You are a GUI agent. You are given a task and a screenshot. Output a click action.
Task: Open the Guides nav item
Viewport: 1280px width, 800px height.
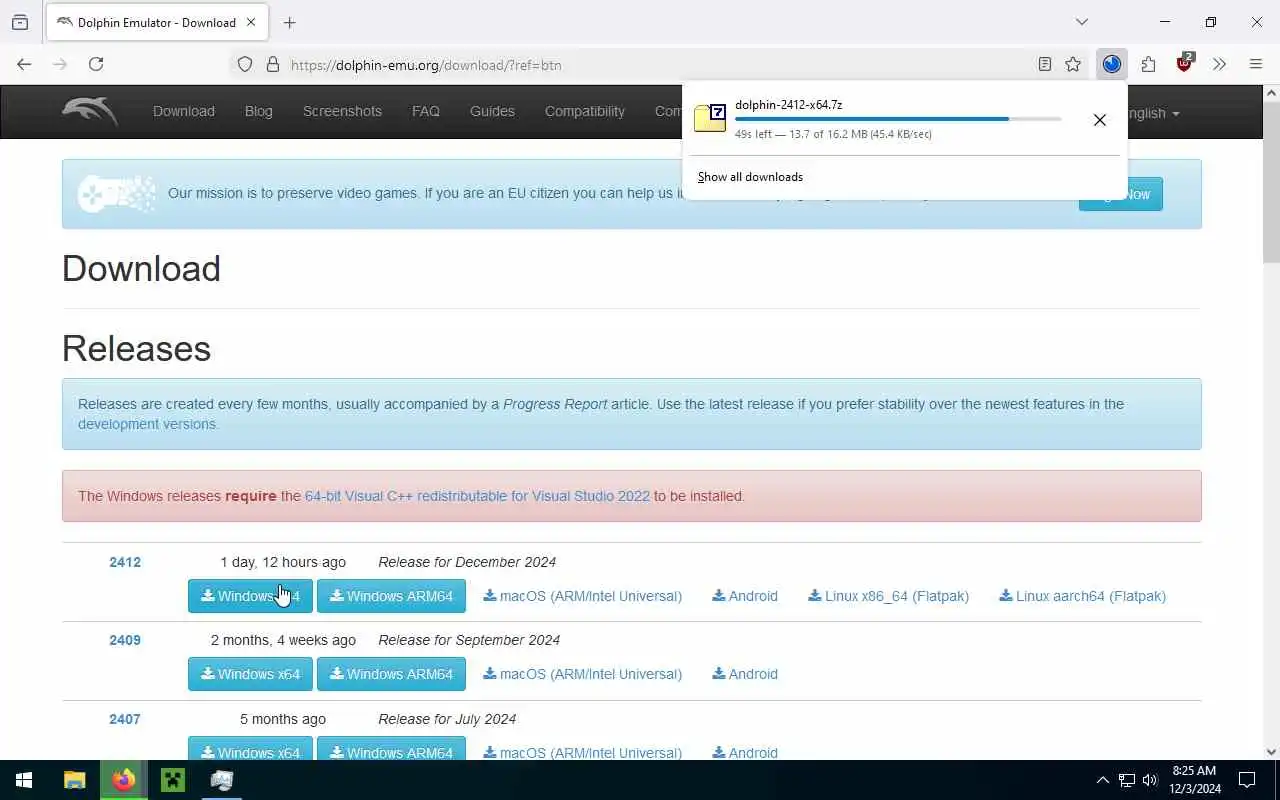(x=492, y=111)
